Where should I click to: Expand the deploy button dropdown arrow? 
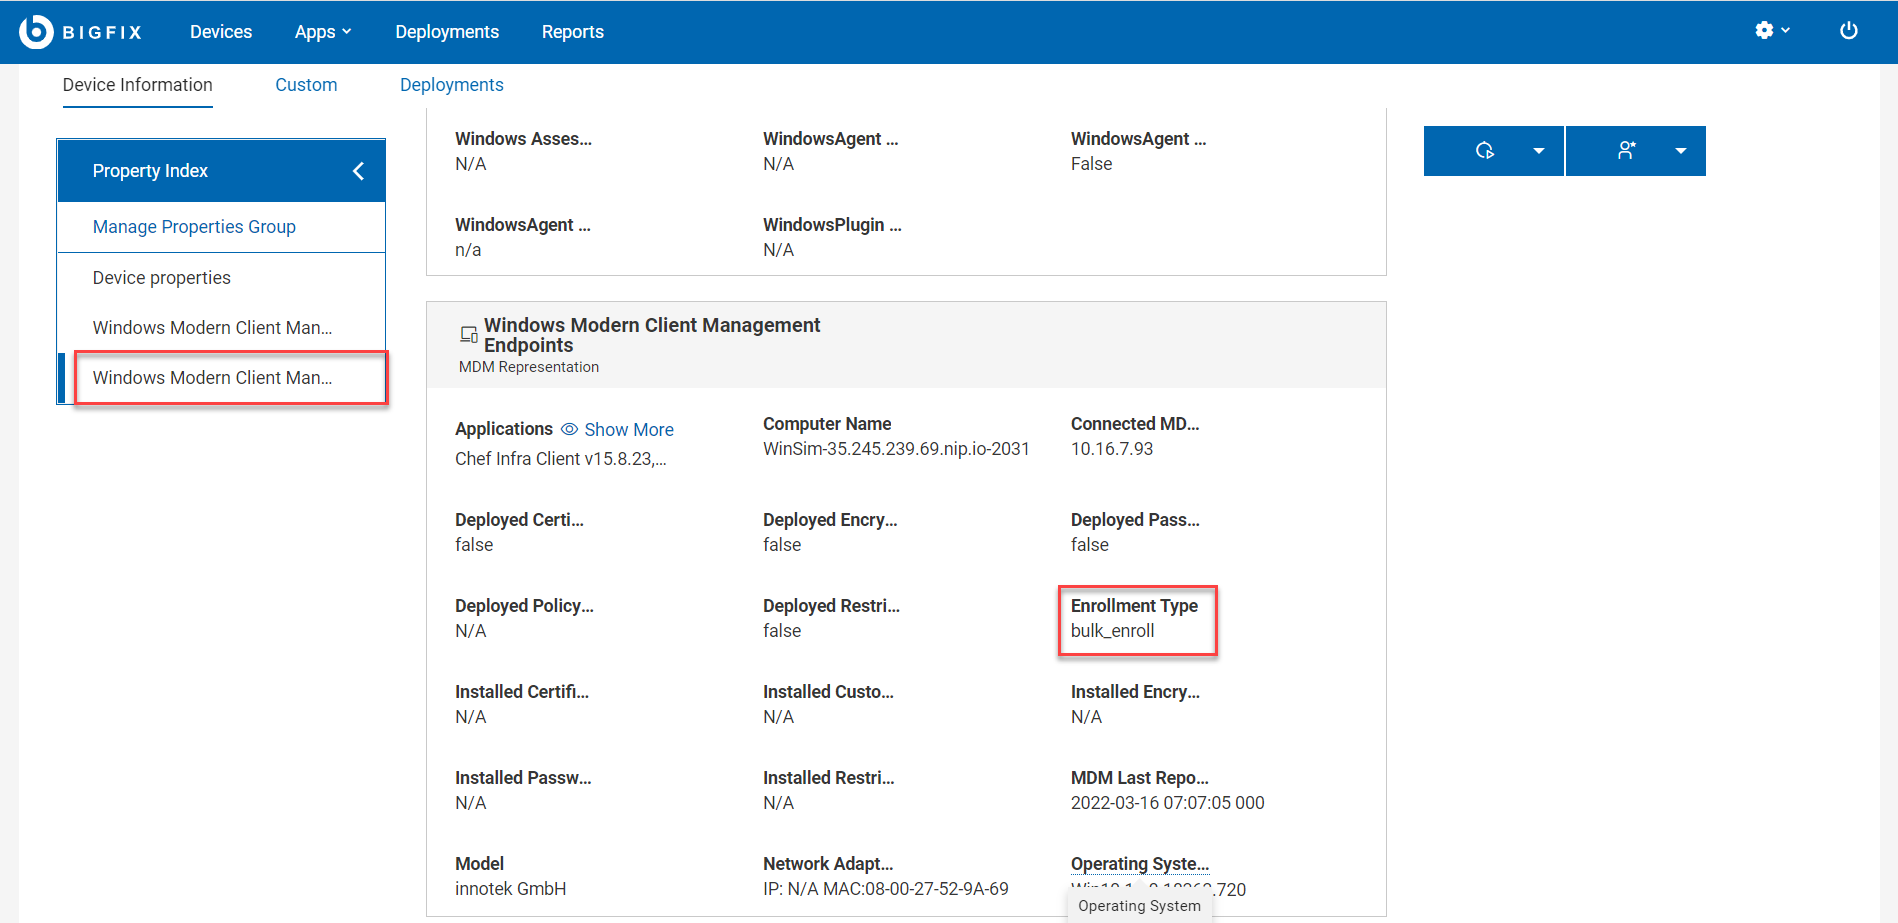pyautogui.click(x=1539, y=150)
